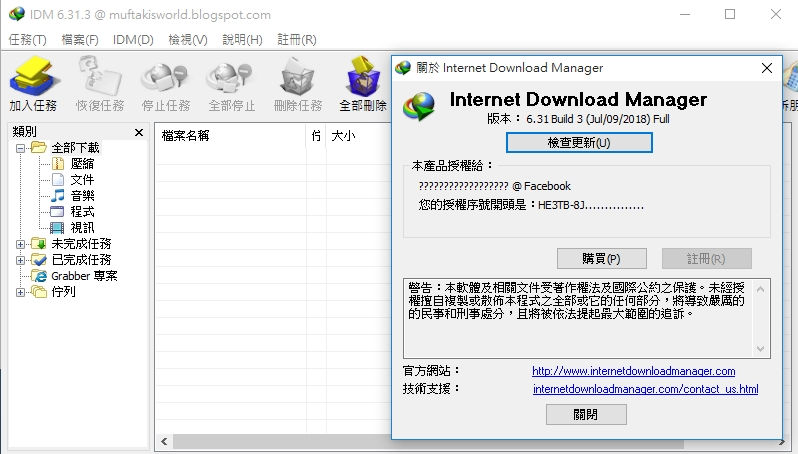Image resolution: width=798 pixels, height=454 pixels.
Task: Open the IDM(D) menu
Action: (x=133, y=40)
